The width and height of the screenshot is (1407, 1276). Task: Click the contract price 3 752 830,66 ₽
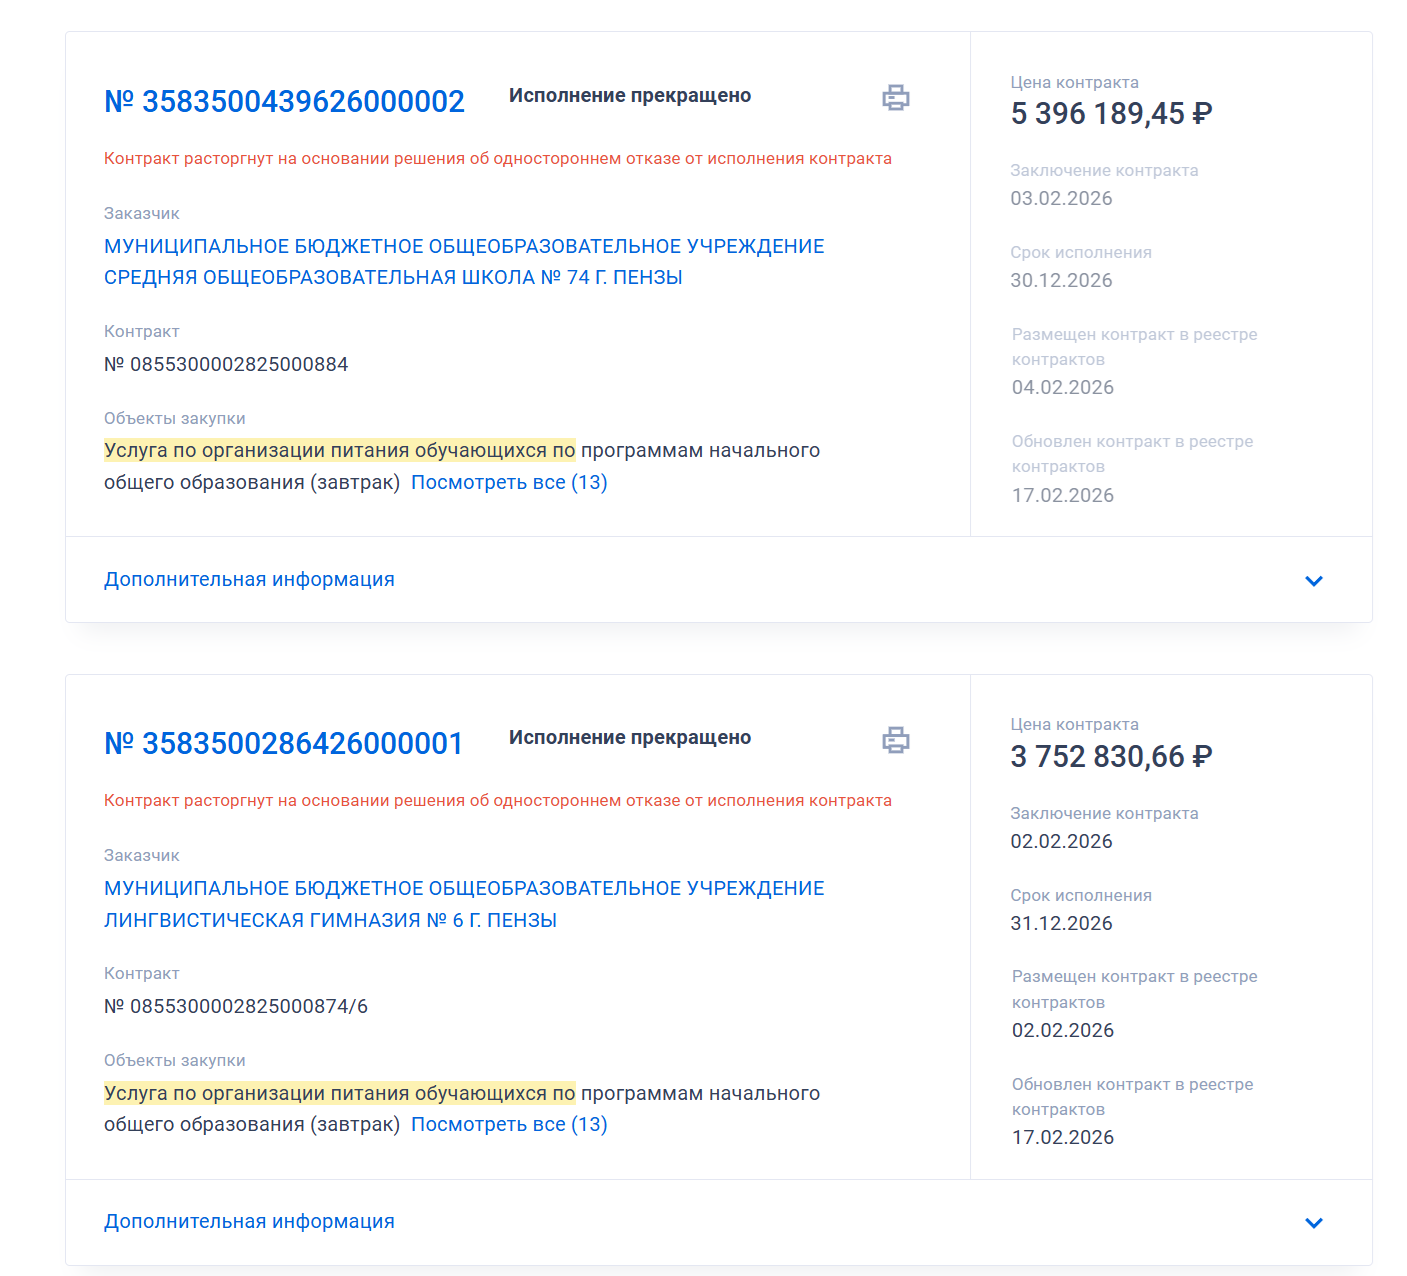(x=1111, y=757)
